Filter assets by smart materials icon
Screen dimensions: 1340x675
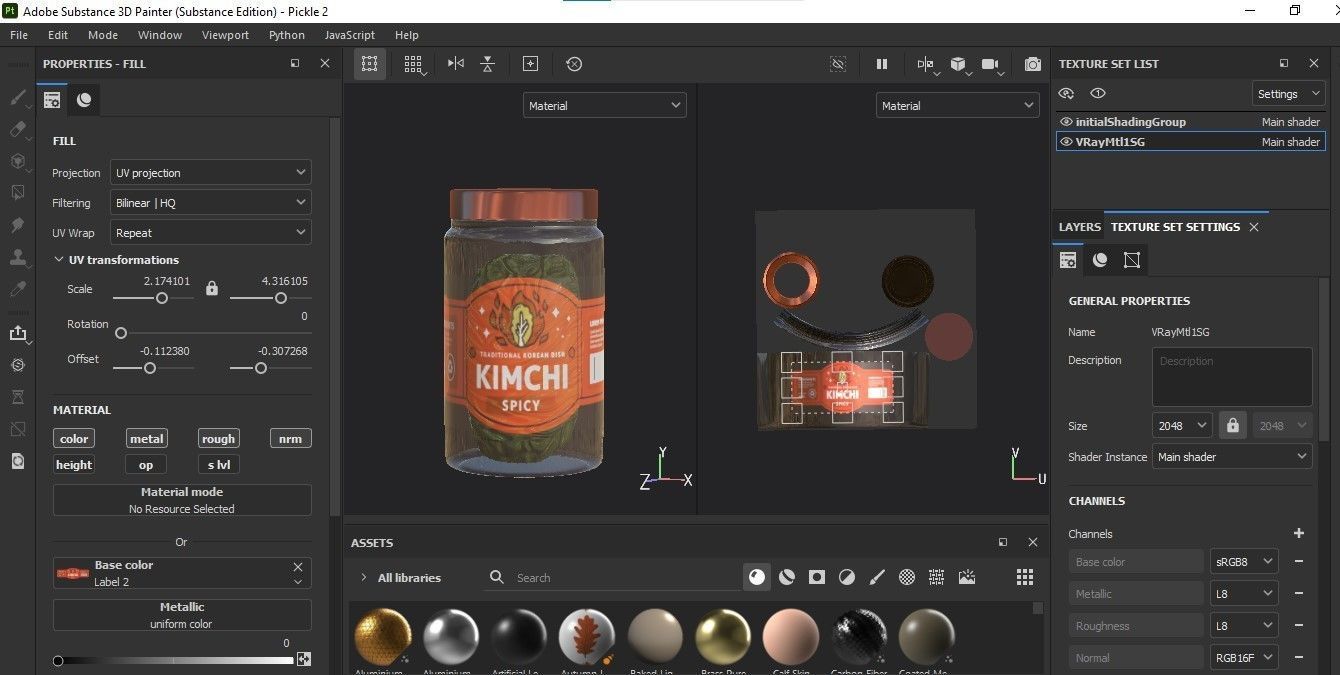click(x=787, y=577)
